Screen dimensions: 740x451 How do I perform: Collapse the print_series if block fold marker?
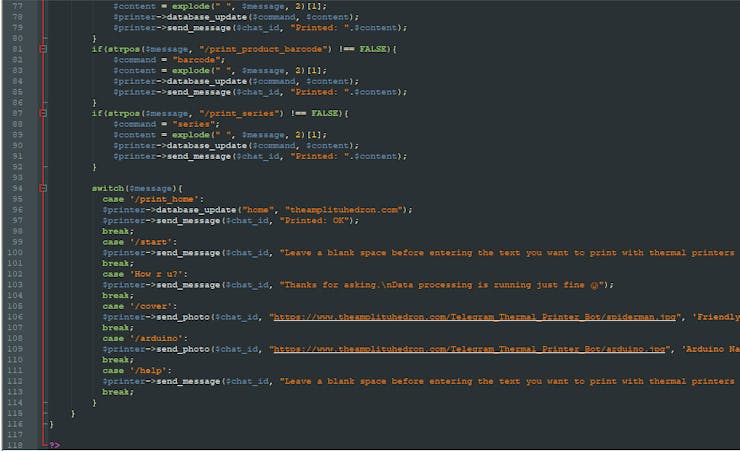tap(43, 113)
